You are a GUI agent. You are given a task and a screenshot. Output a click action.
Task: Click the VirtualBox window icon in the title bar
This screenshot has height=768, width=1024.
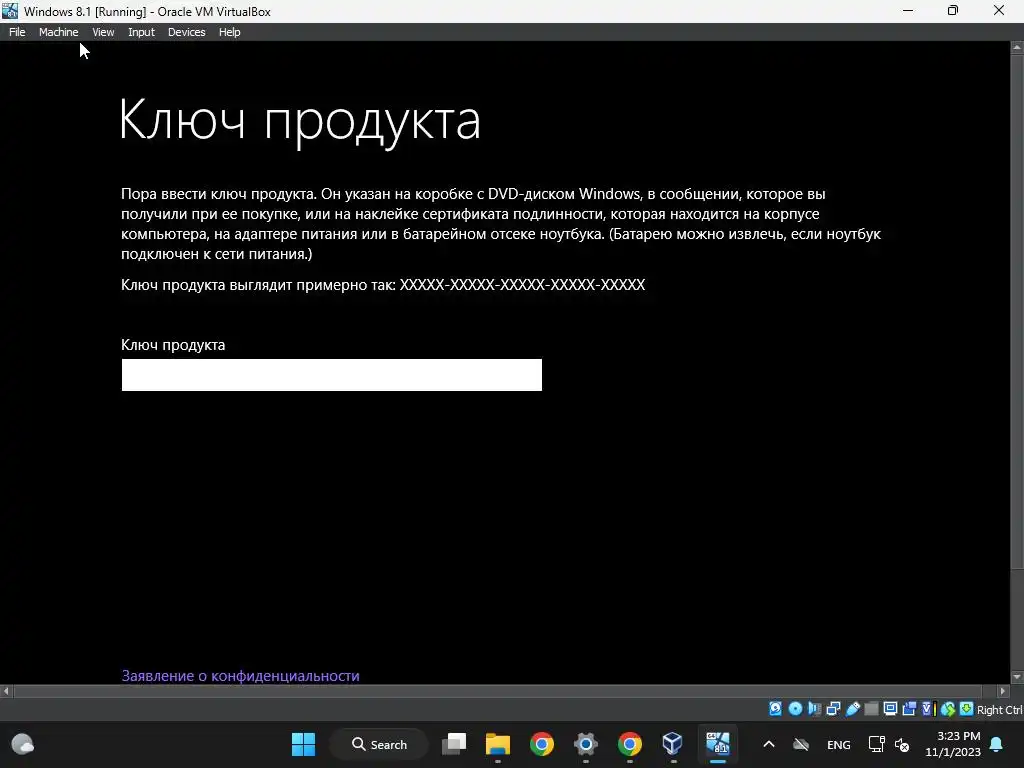click(x=10, y=11)
